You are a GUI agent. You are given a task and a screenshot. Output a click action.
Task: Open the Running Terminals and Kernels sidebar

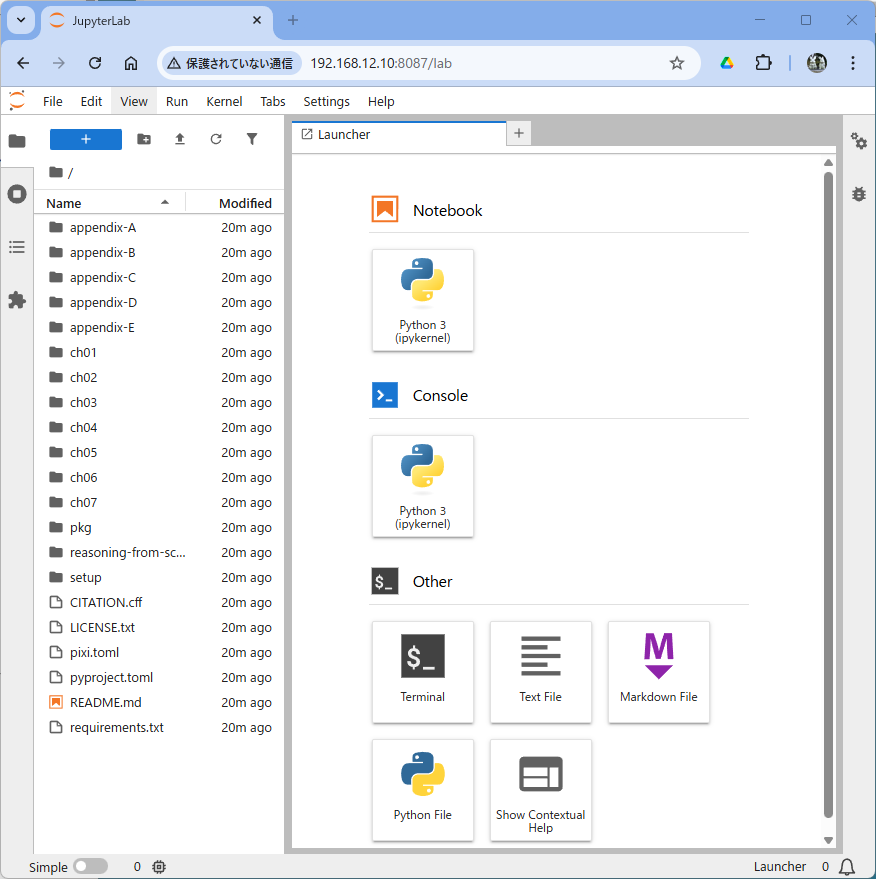(x=17, y=194)
